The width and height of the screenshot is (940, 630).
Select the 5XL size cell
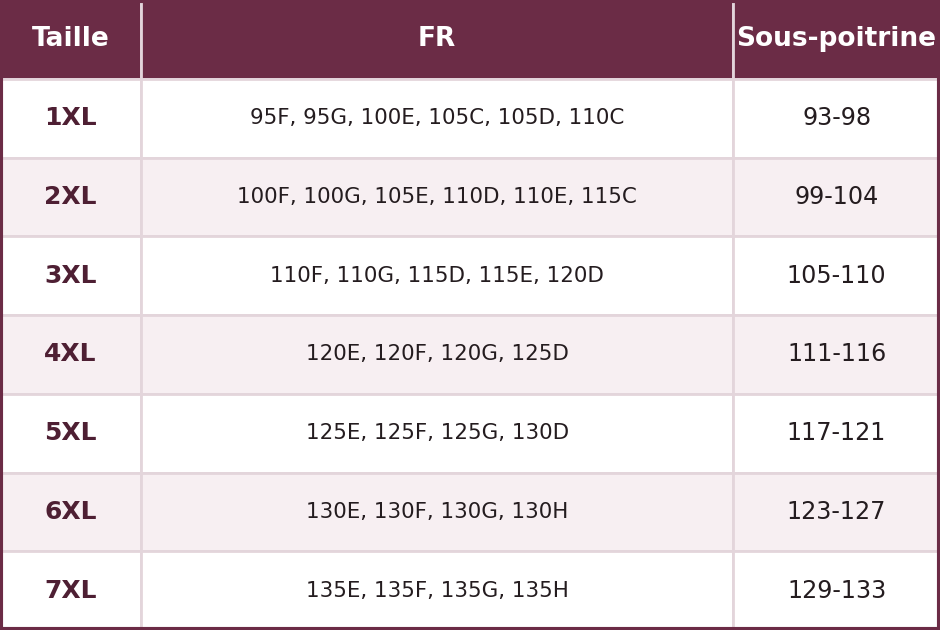(x=71, y=433)
